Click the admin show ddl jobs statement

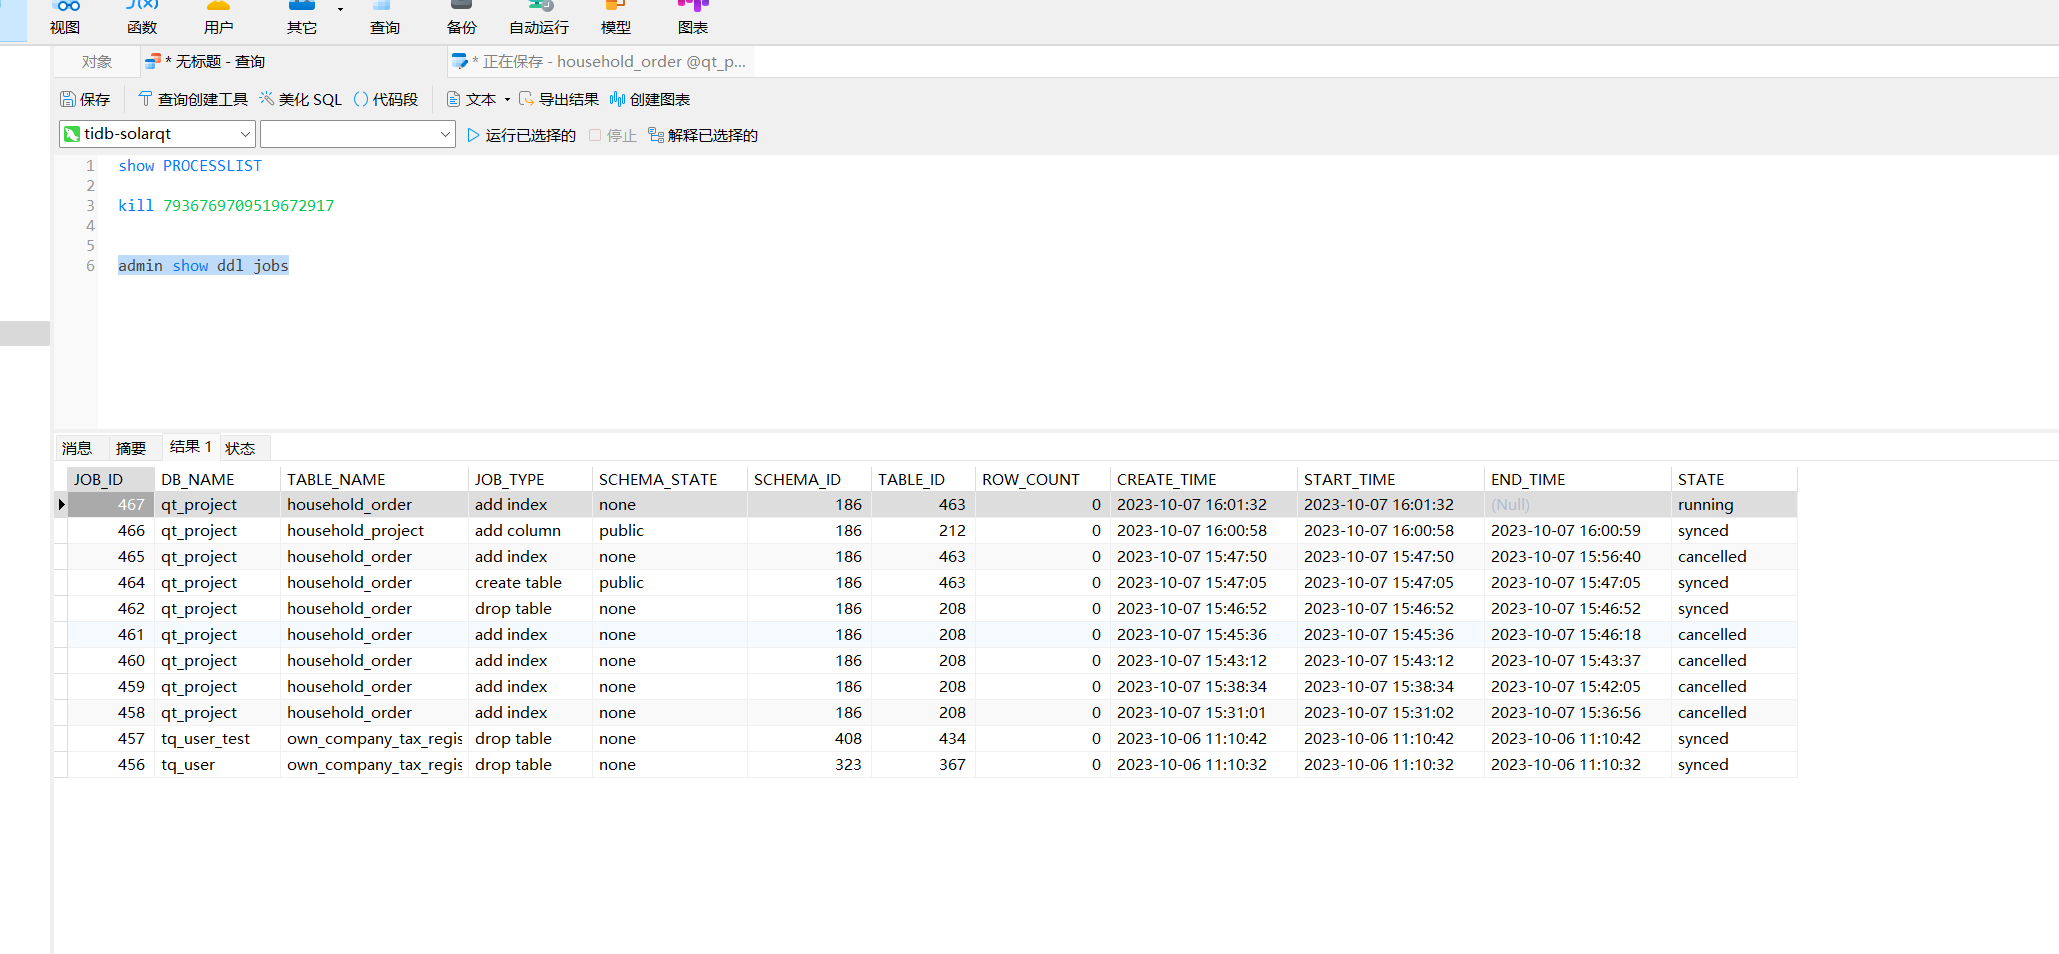point(203,266)
